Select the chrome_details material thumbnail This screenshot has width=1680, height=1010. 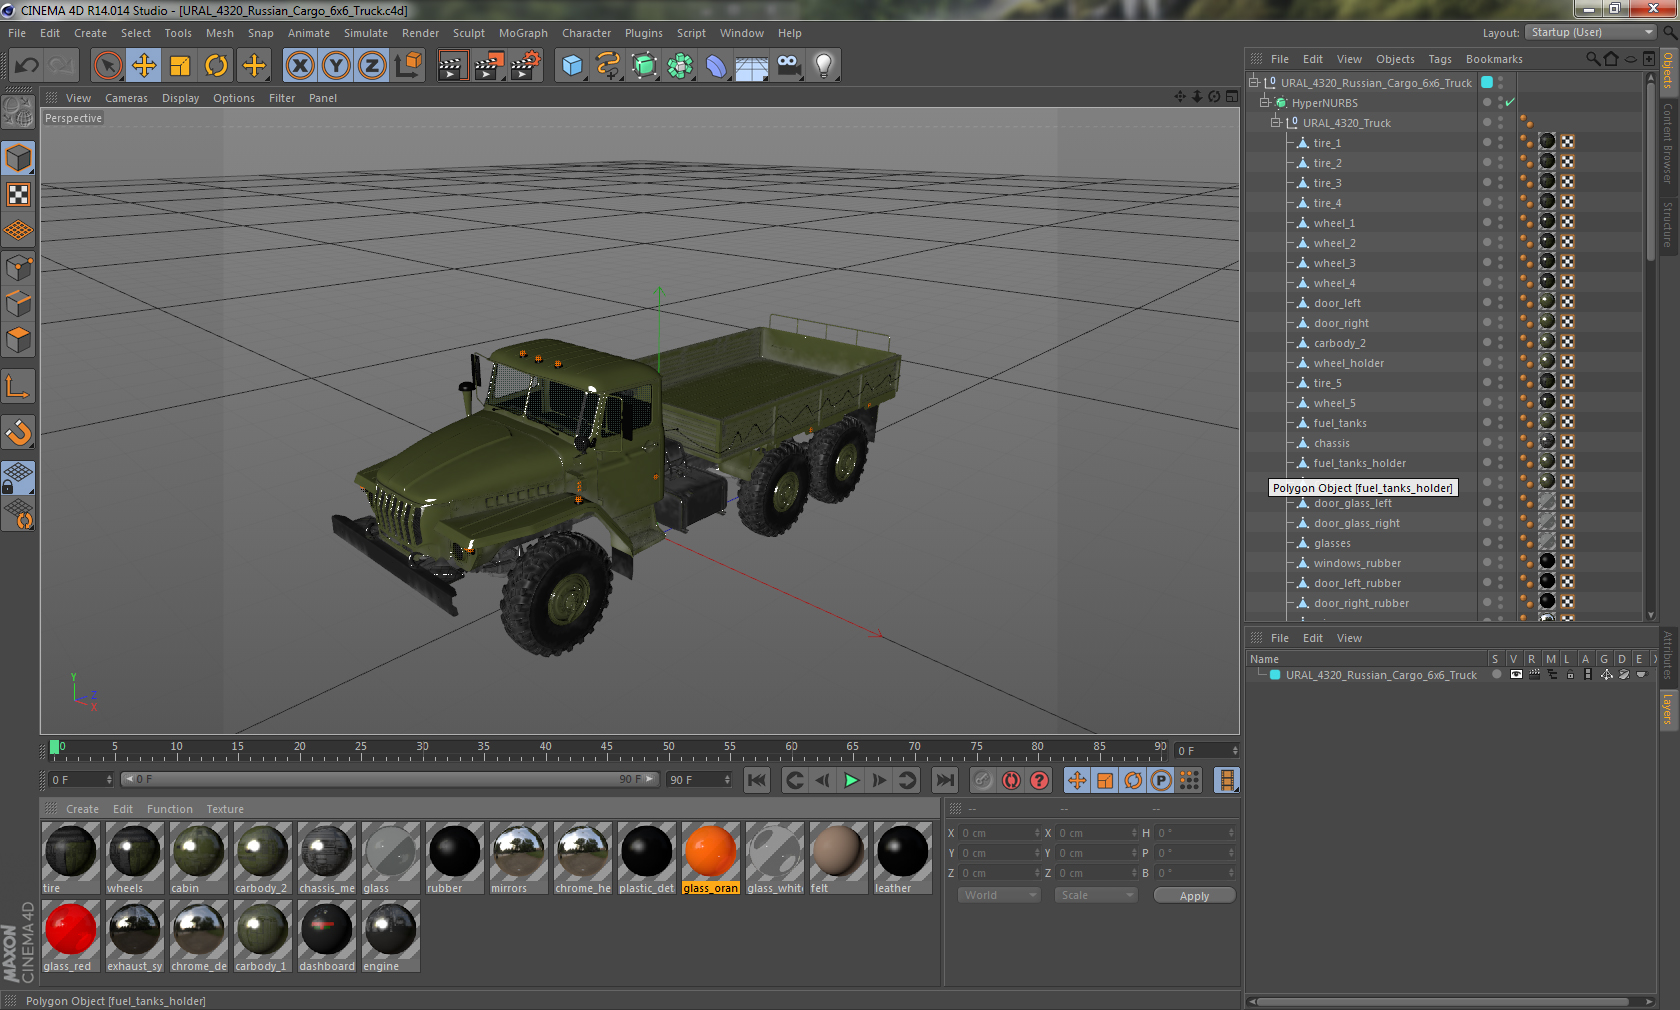click(x=198, y=936)
